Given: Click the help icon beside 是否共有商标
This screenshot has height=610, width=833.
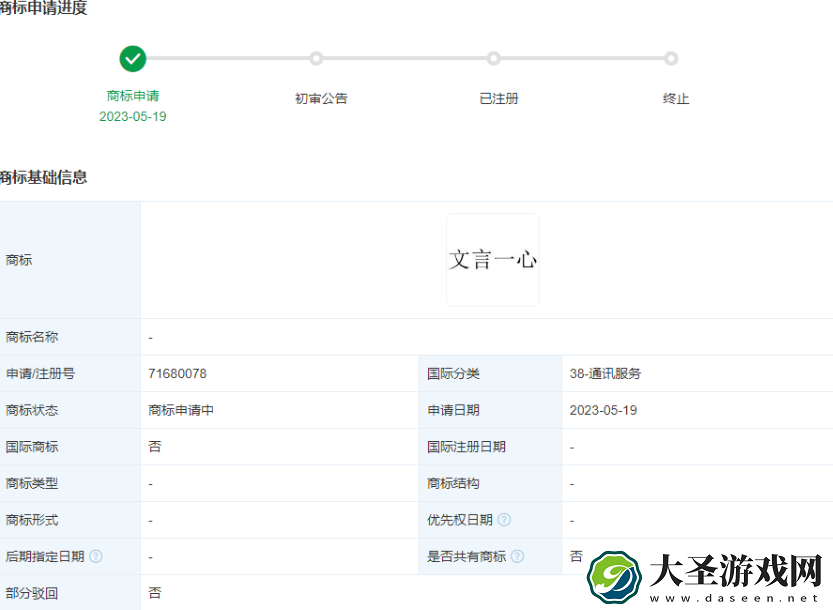Looking at the screenshot, I should 517,556.
